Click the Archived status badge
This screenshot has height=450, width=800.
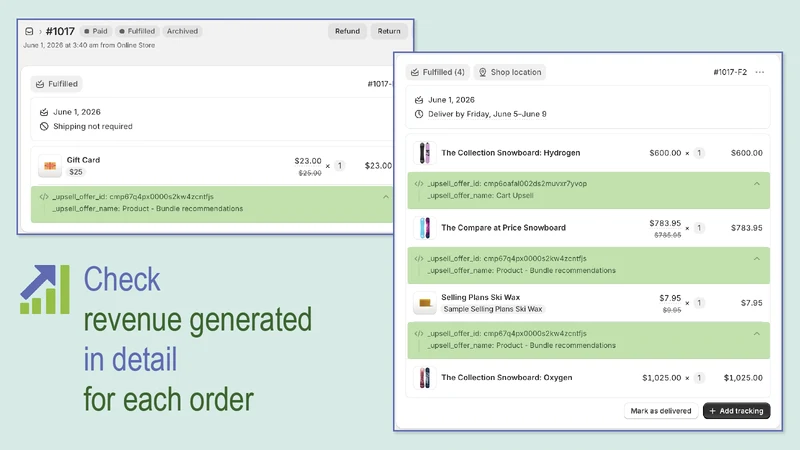pos(182,31)
